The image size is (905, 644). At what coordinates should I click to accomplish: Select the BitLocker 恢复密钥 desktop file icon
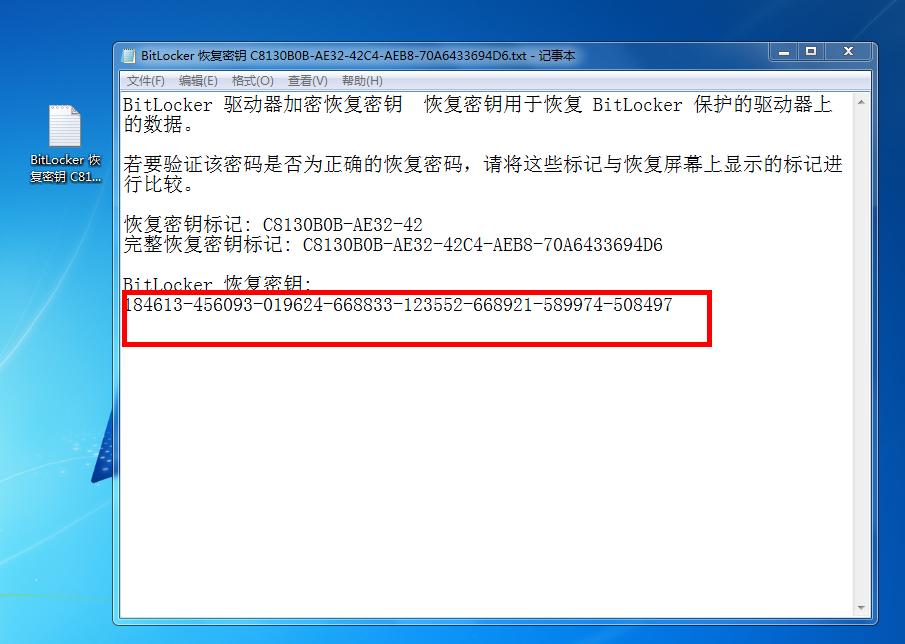pyautogui.click(x=65, y=125)
